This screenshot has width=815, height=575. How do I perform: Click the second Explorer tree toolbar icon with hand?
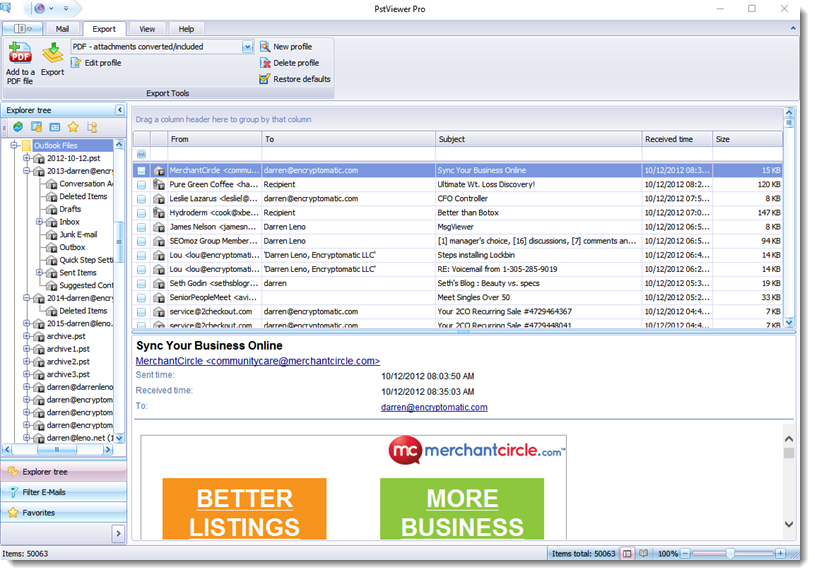36,127
